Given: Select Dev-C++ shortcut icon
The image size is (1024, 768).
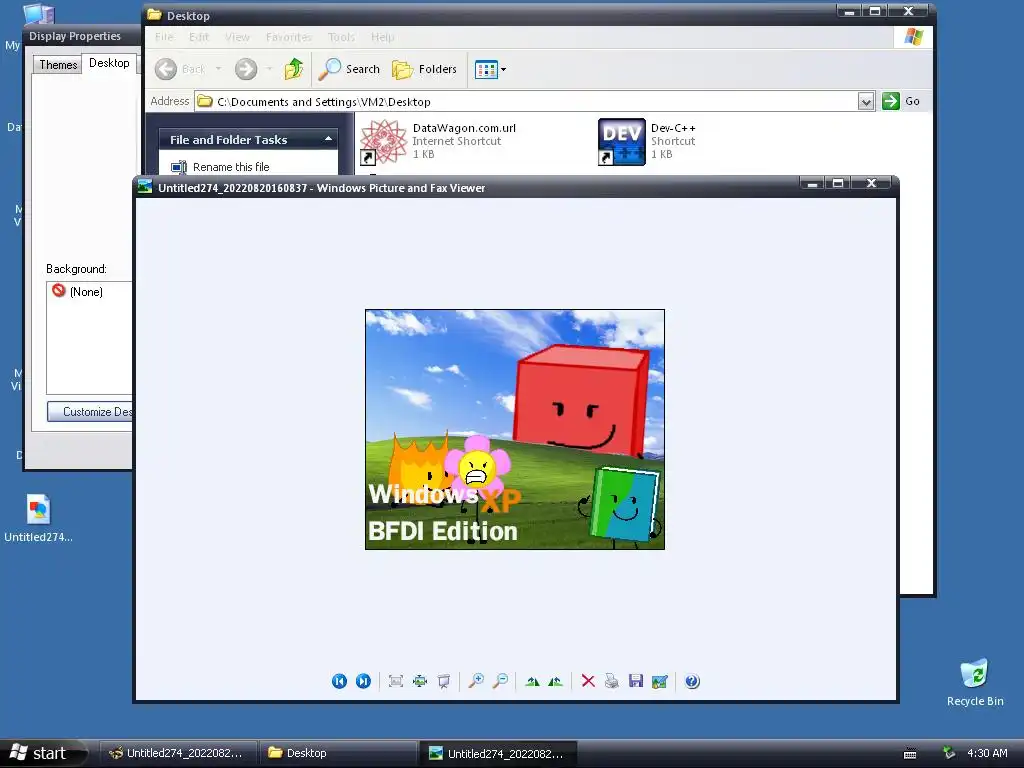Looking at the screenshot, I should pyautogui.click(x=621, y=141).
